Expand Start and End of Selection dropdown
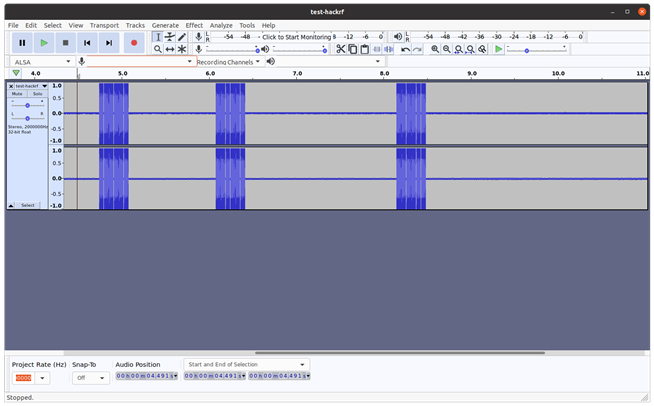 [x=246, y=364]
